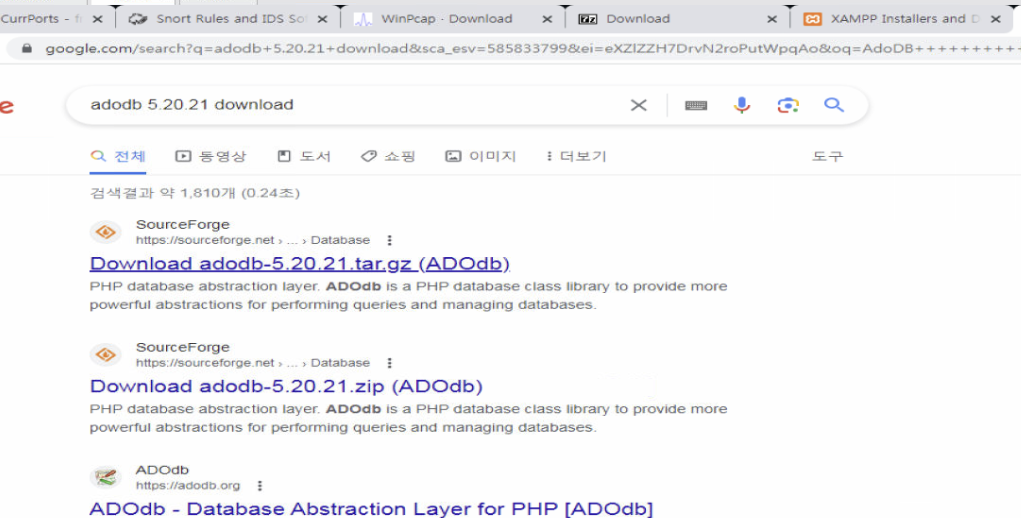
Task: Select the 도서 (Books) search filter
Action: coord(304,156)
